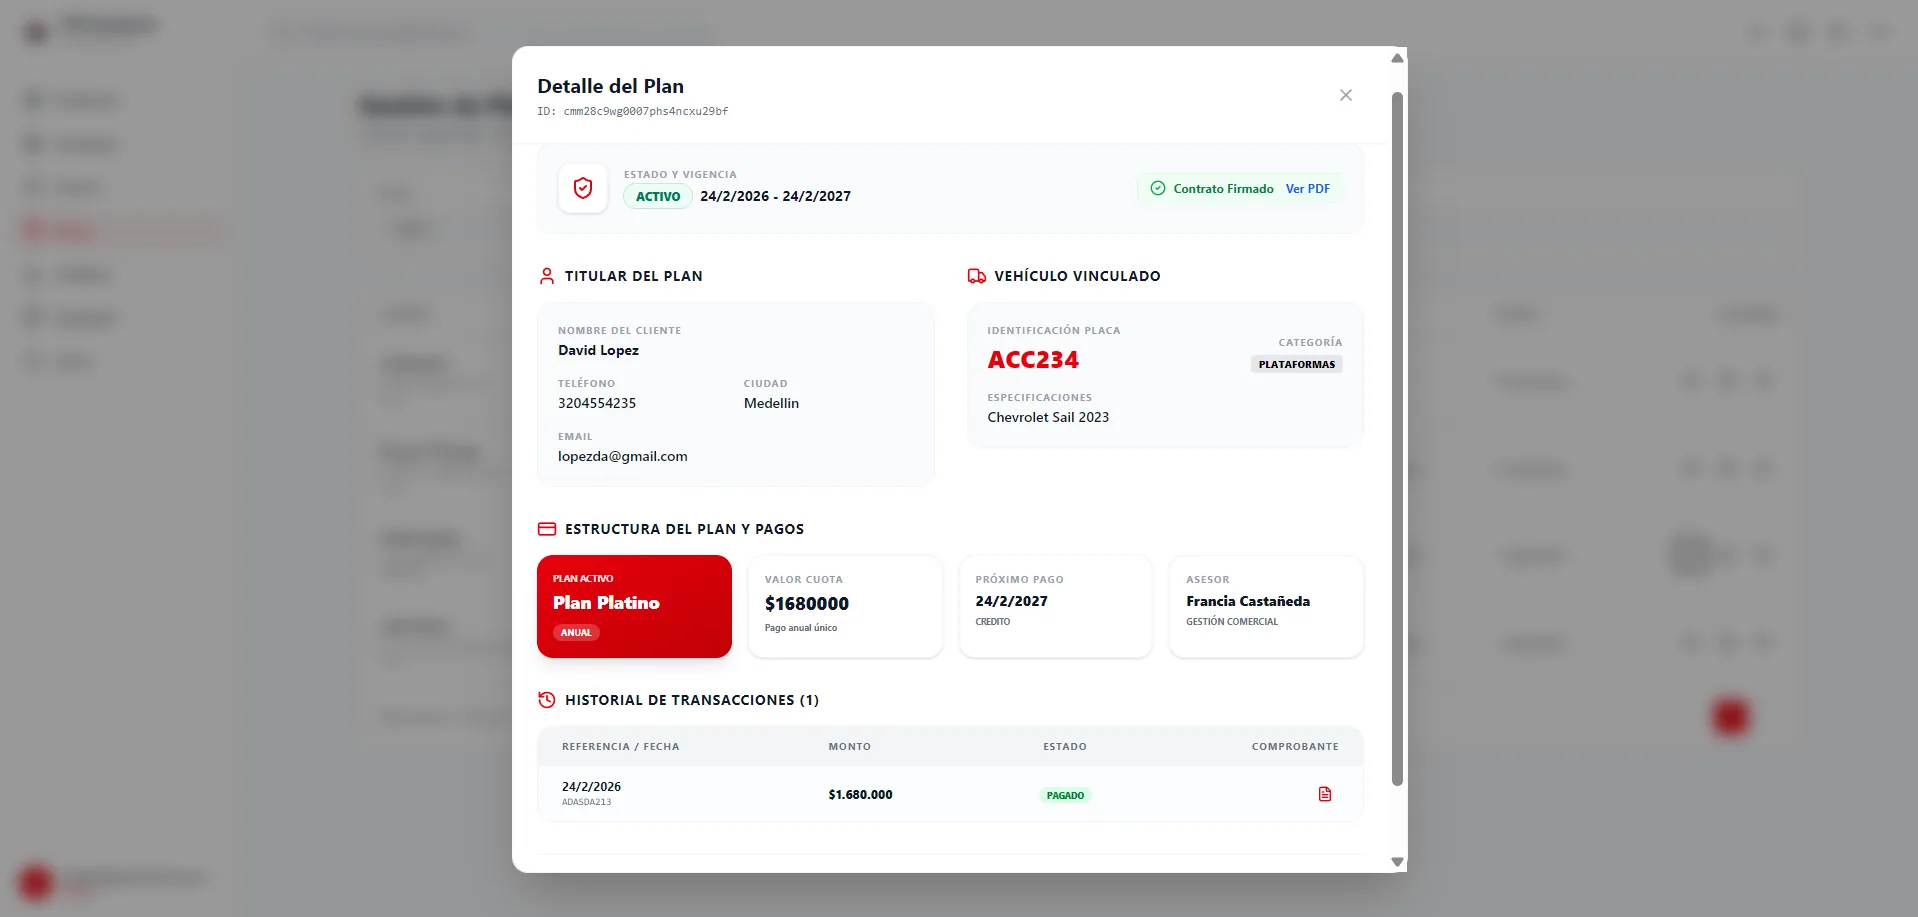Viewport: 1918px width, 917px height.
Task: Click the card icon beside Estructura del Plan
Action: (547, 529)
